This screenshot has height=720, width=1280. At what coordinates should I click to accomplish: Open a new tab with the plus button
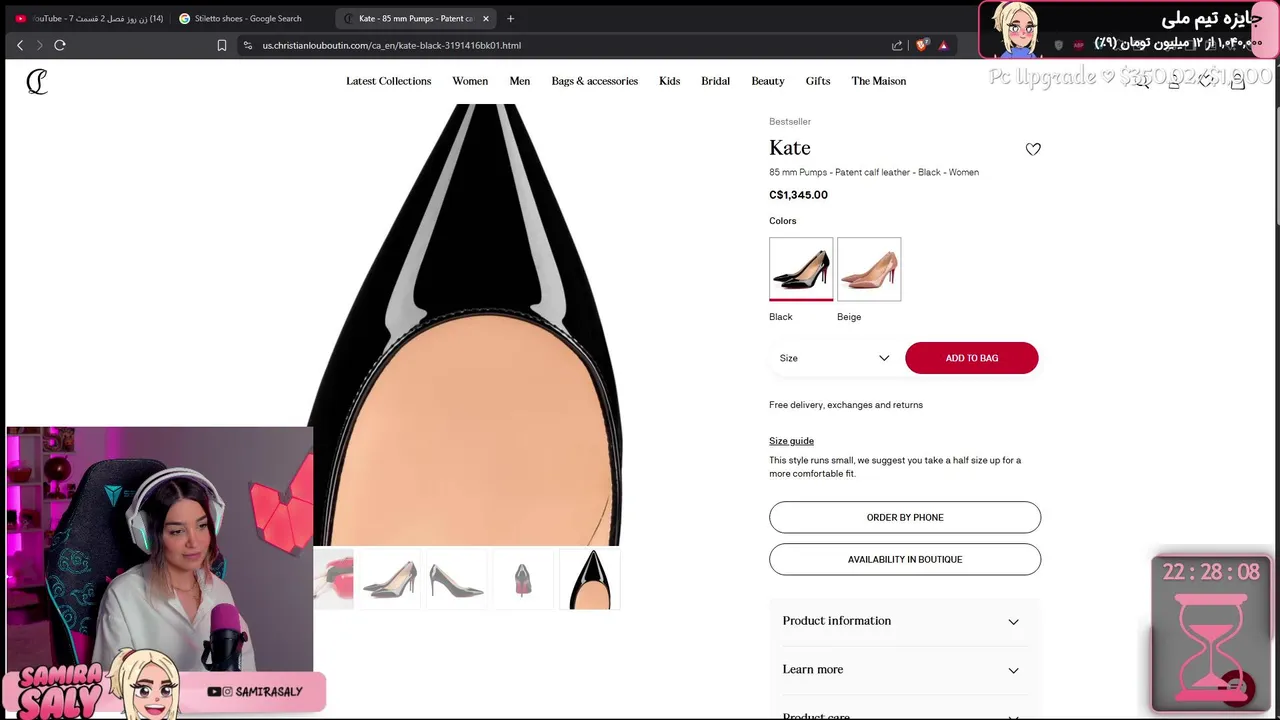[510, 18]
